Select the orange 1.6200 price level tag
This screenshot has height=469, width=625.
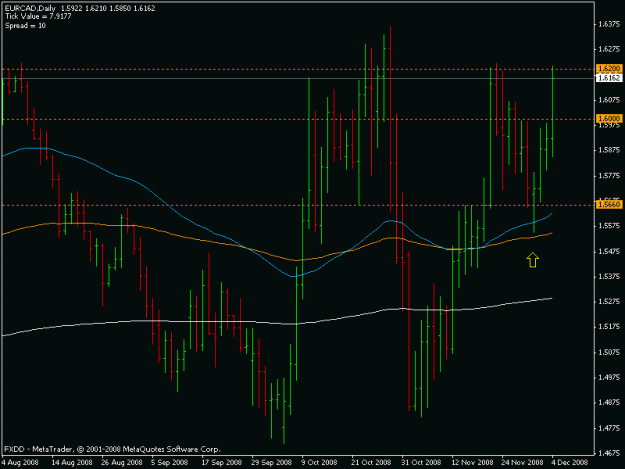[x=609, y=69]
